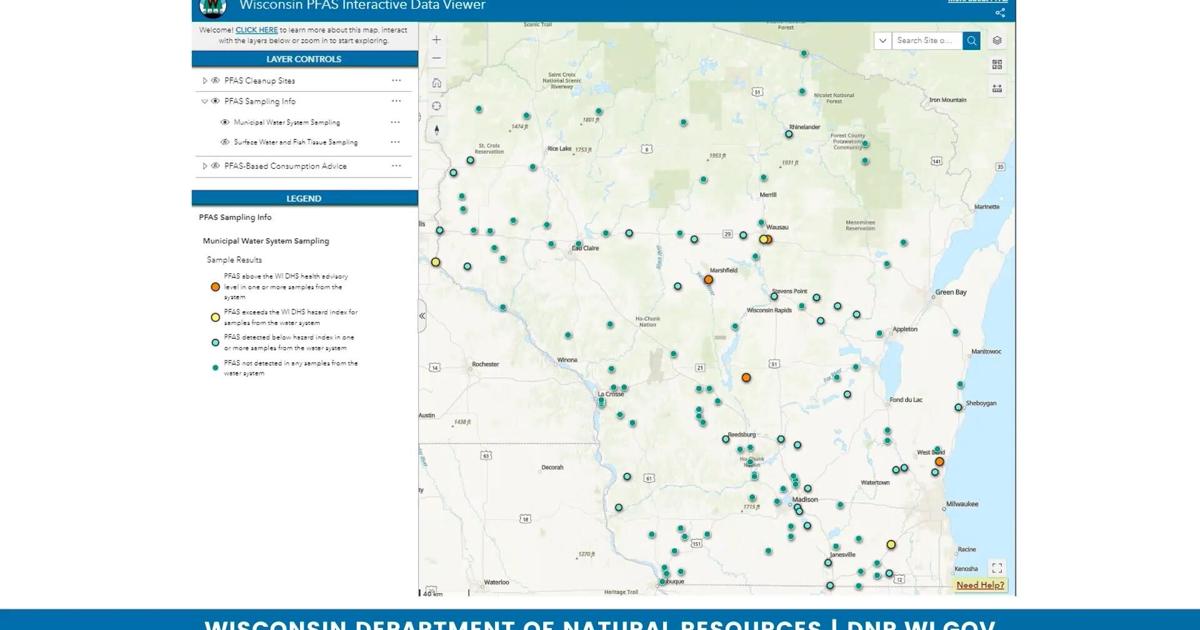Open options menu for PFAS-Based Consumption Advice

pyautogui.click(x=397, y=166)
